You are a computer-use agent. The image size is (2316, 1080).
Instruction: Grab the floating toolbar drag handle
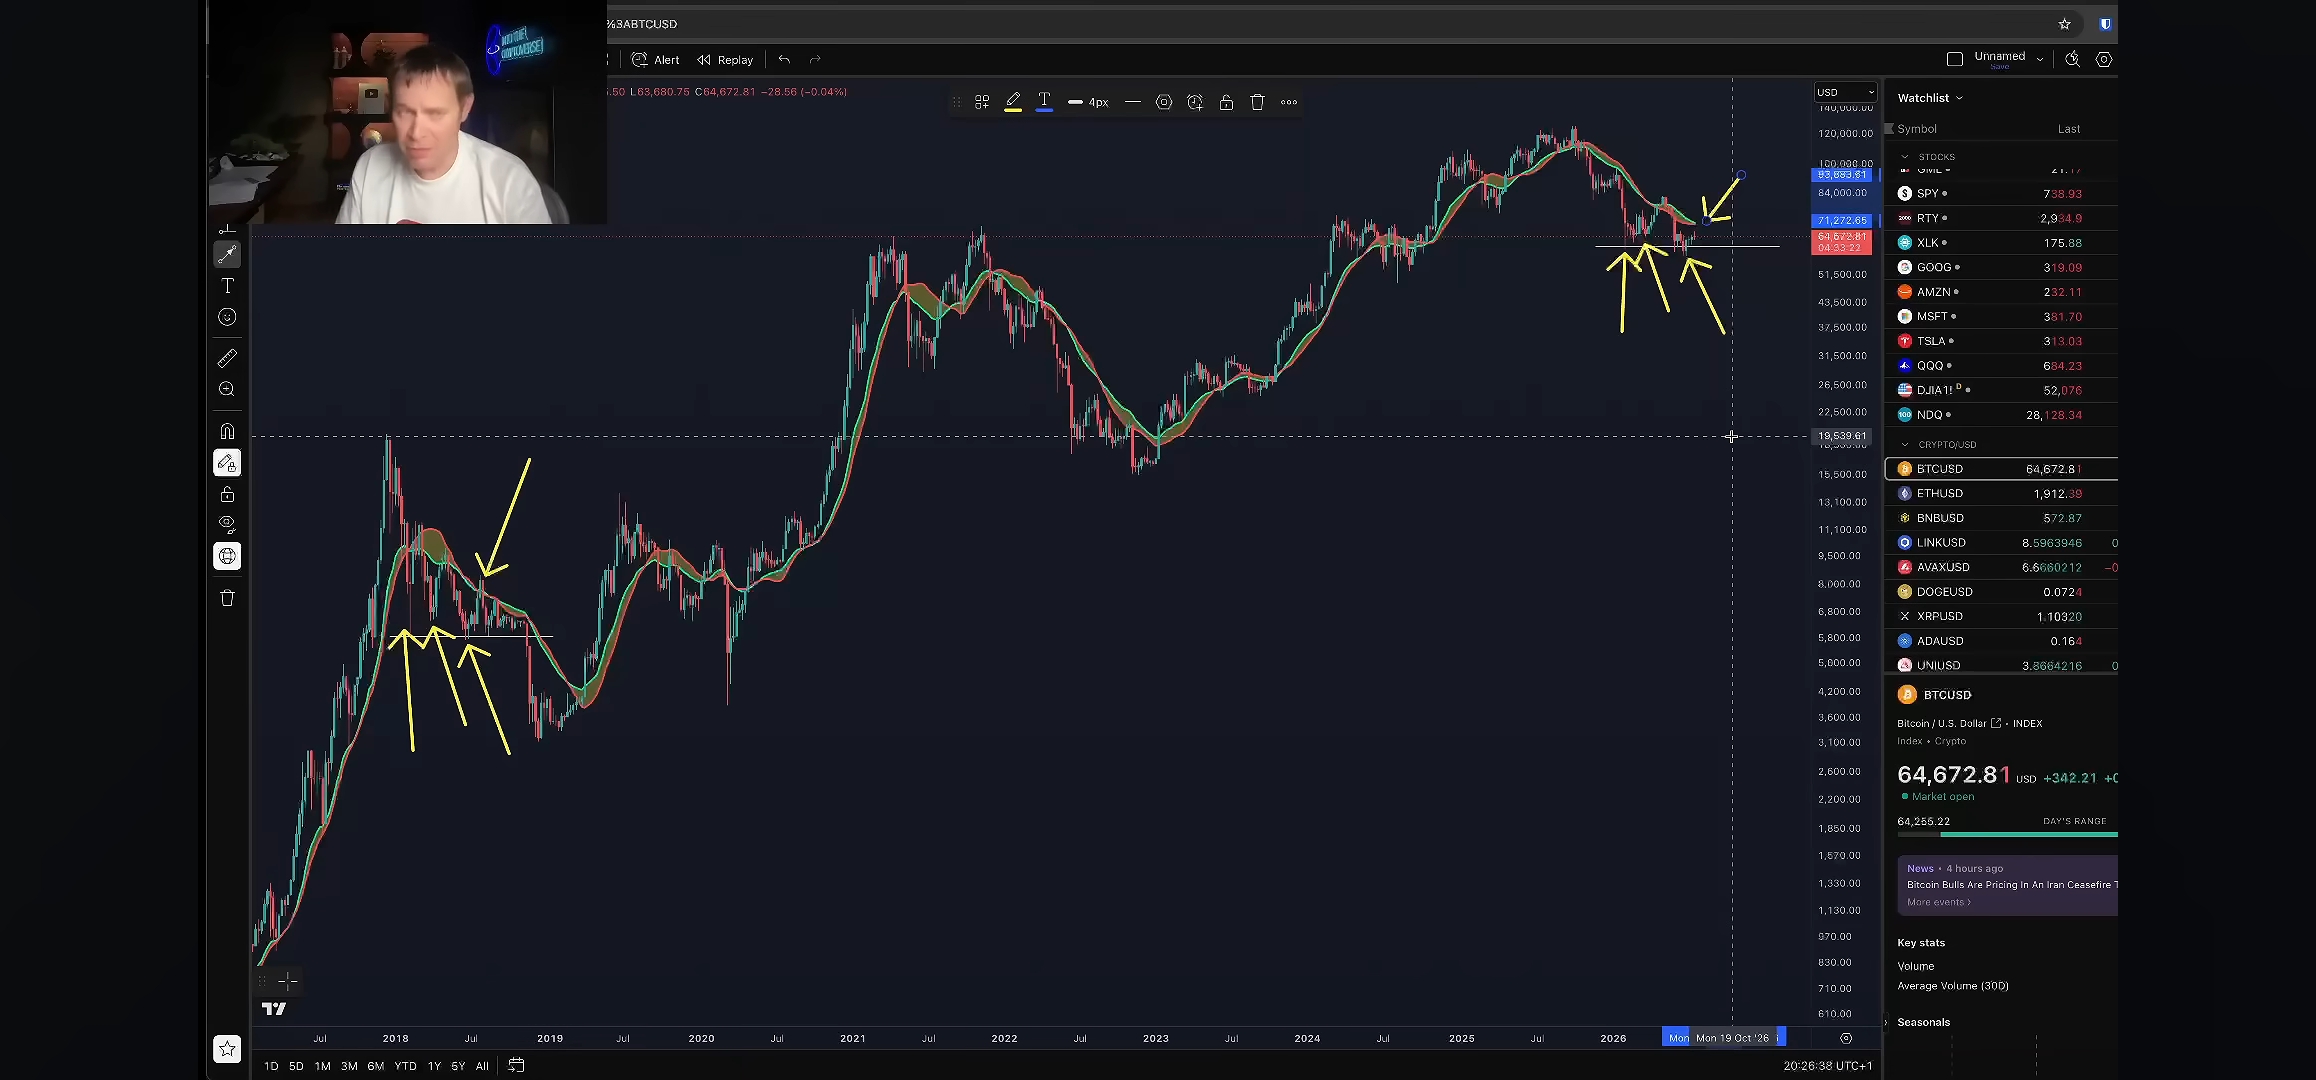pyautogui.click(x=957, y=102)
